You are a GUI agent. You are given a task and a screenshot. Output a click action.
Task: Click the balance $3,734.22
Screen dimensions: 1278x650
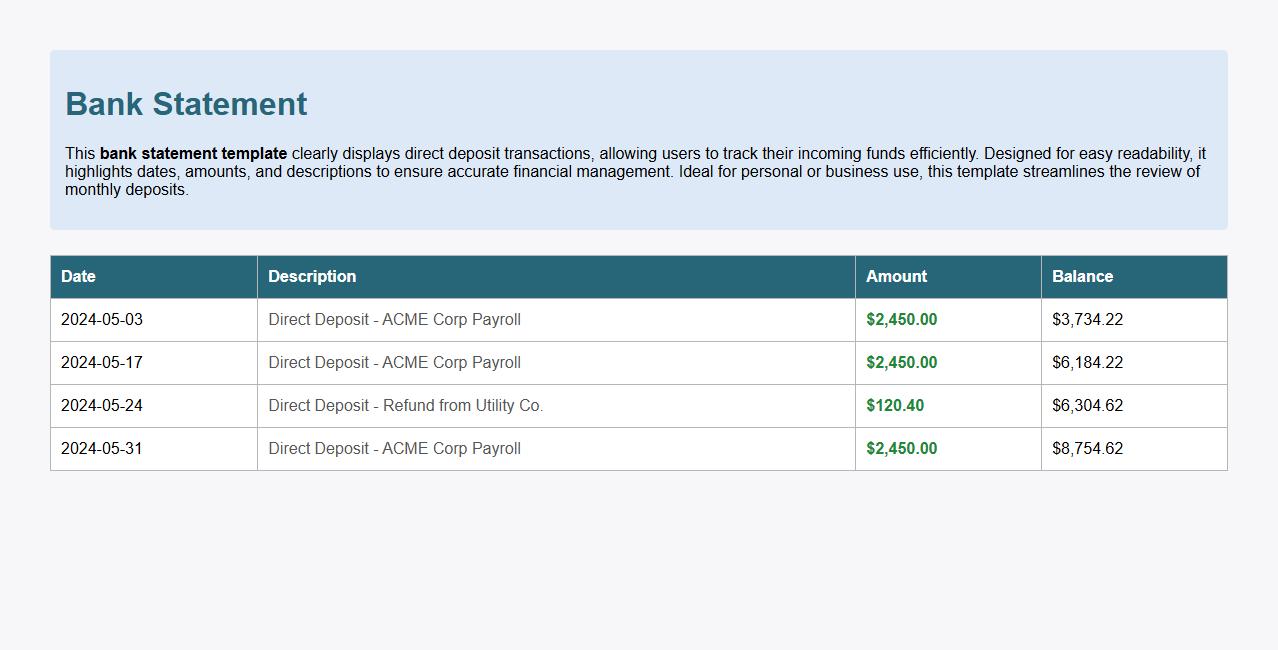[1087, 319]
